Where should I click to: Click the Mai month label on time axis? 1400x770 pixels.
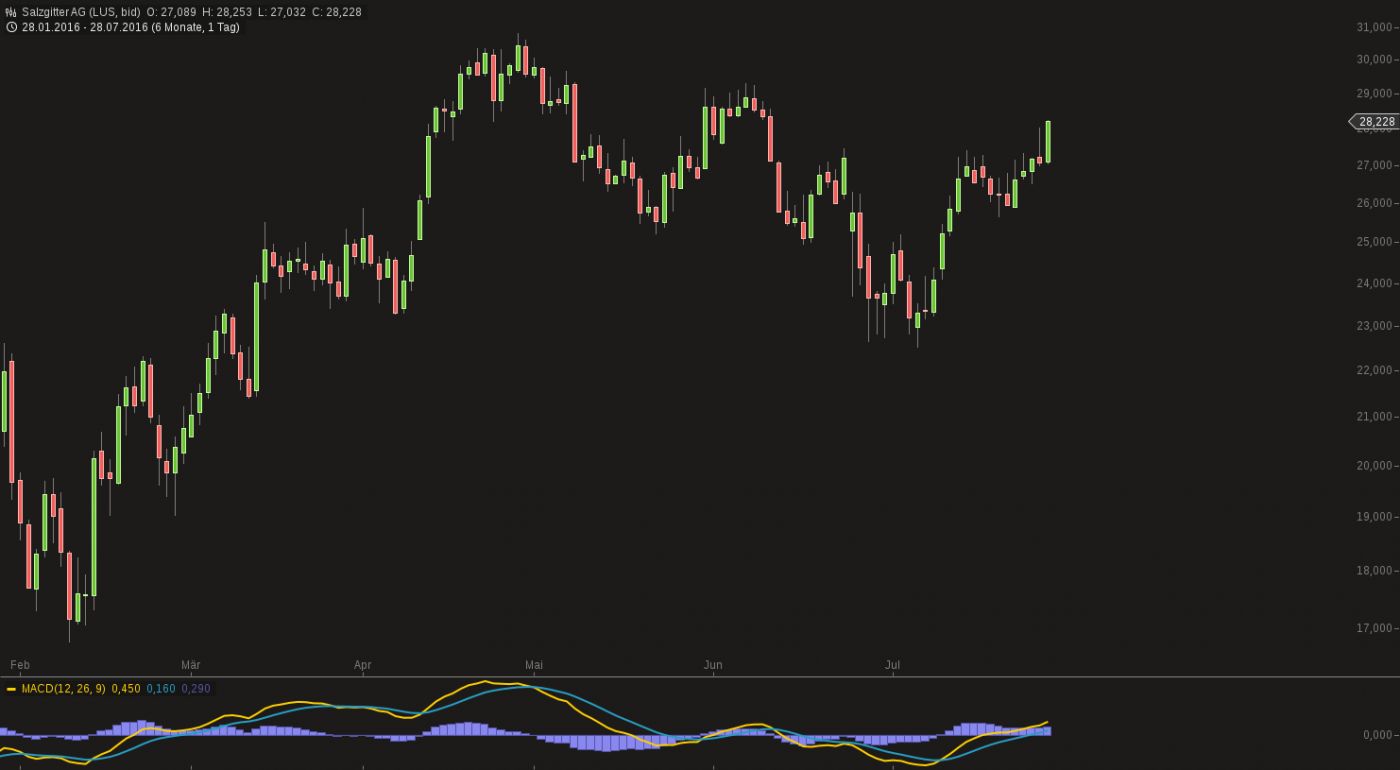[534, 665]
